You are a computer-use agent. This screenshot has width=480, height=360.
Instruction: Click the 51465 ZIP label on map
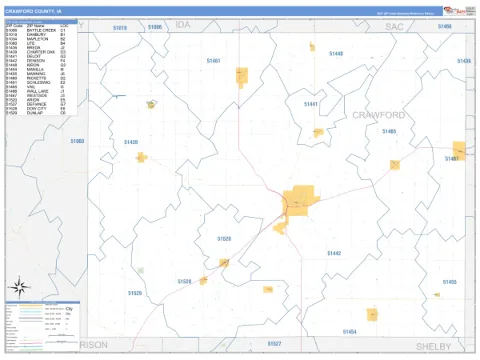click(389, 131)
